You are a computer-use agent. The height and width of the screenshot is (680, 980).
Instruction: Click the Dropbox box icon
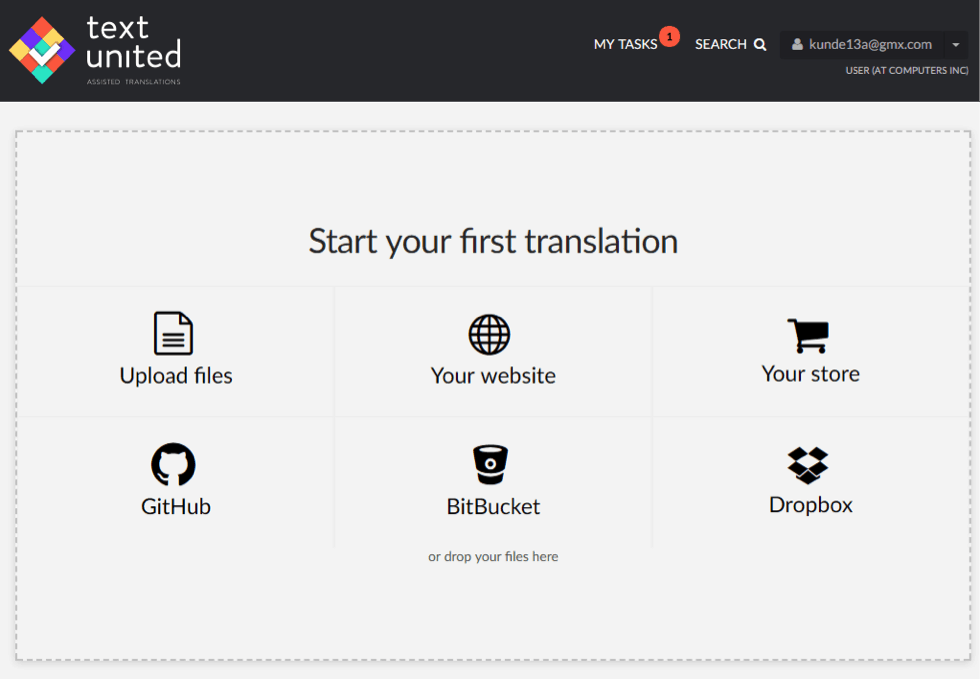808,466
